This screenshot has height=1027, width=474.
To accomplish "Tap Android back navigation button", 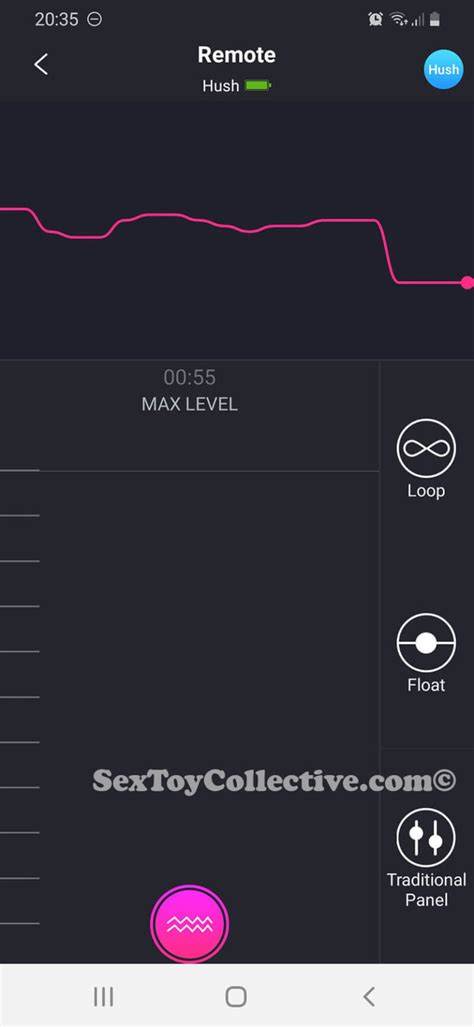I will (369, 997).
